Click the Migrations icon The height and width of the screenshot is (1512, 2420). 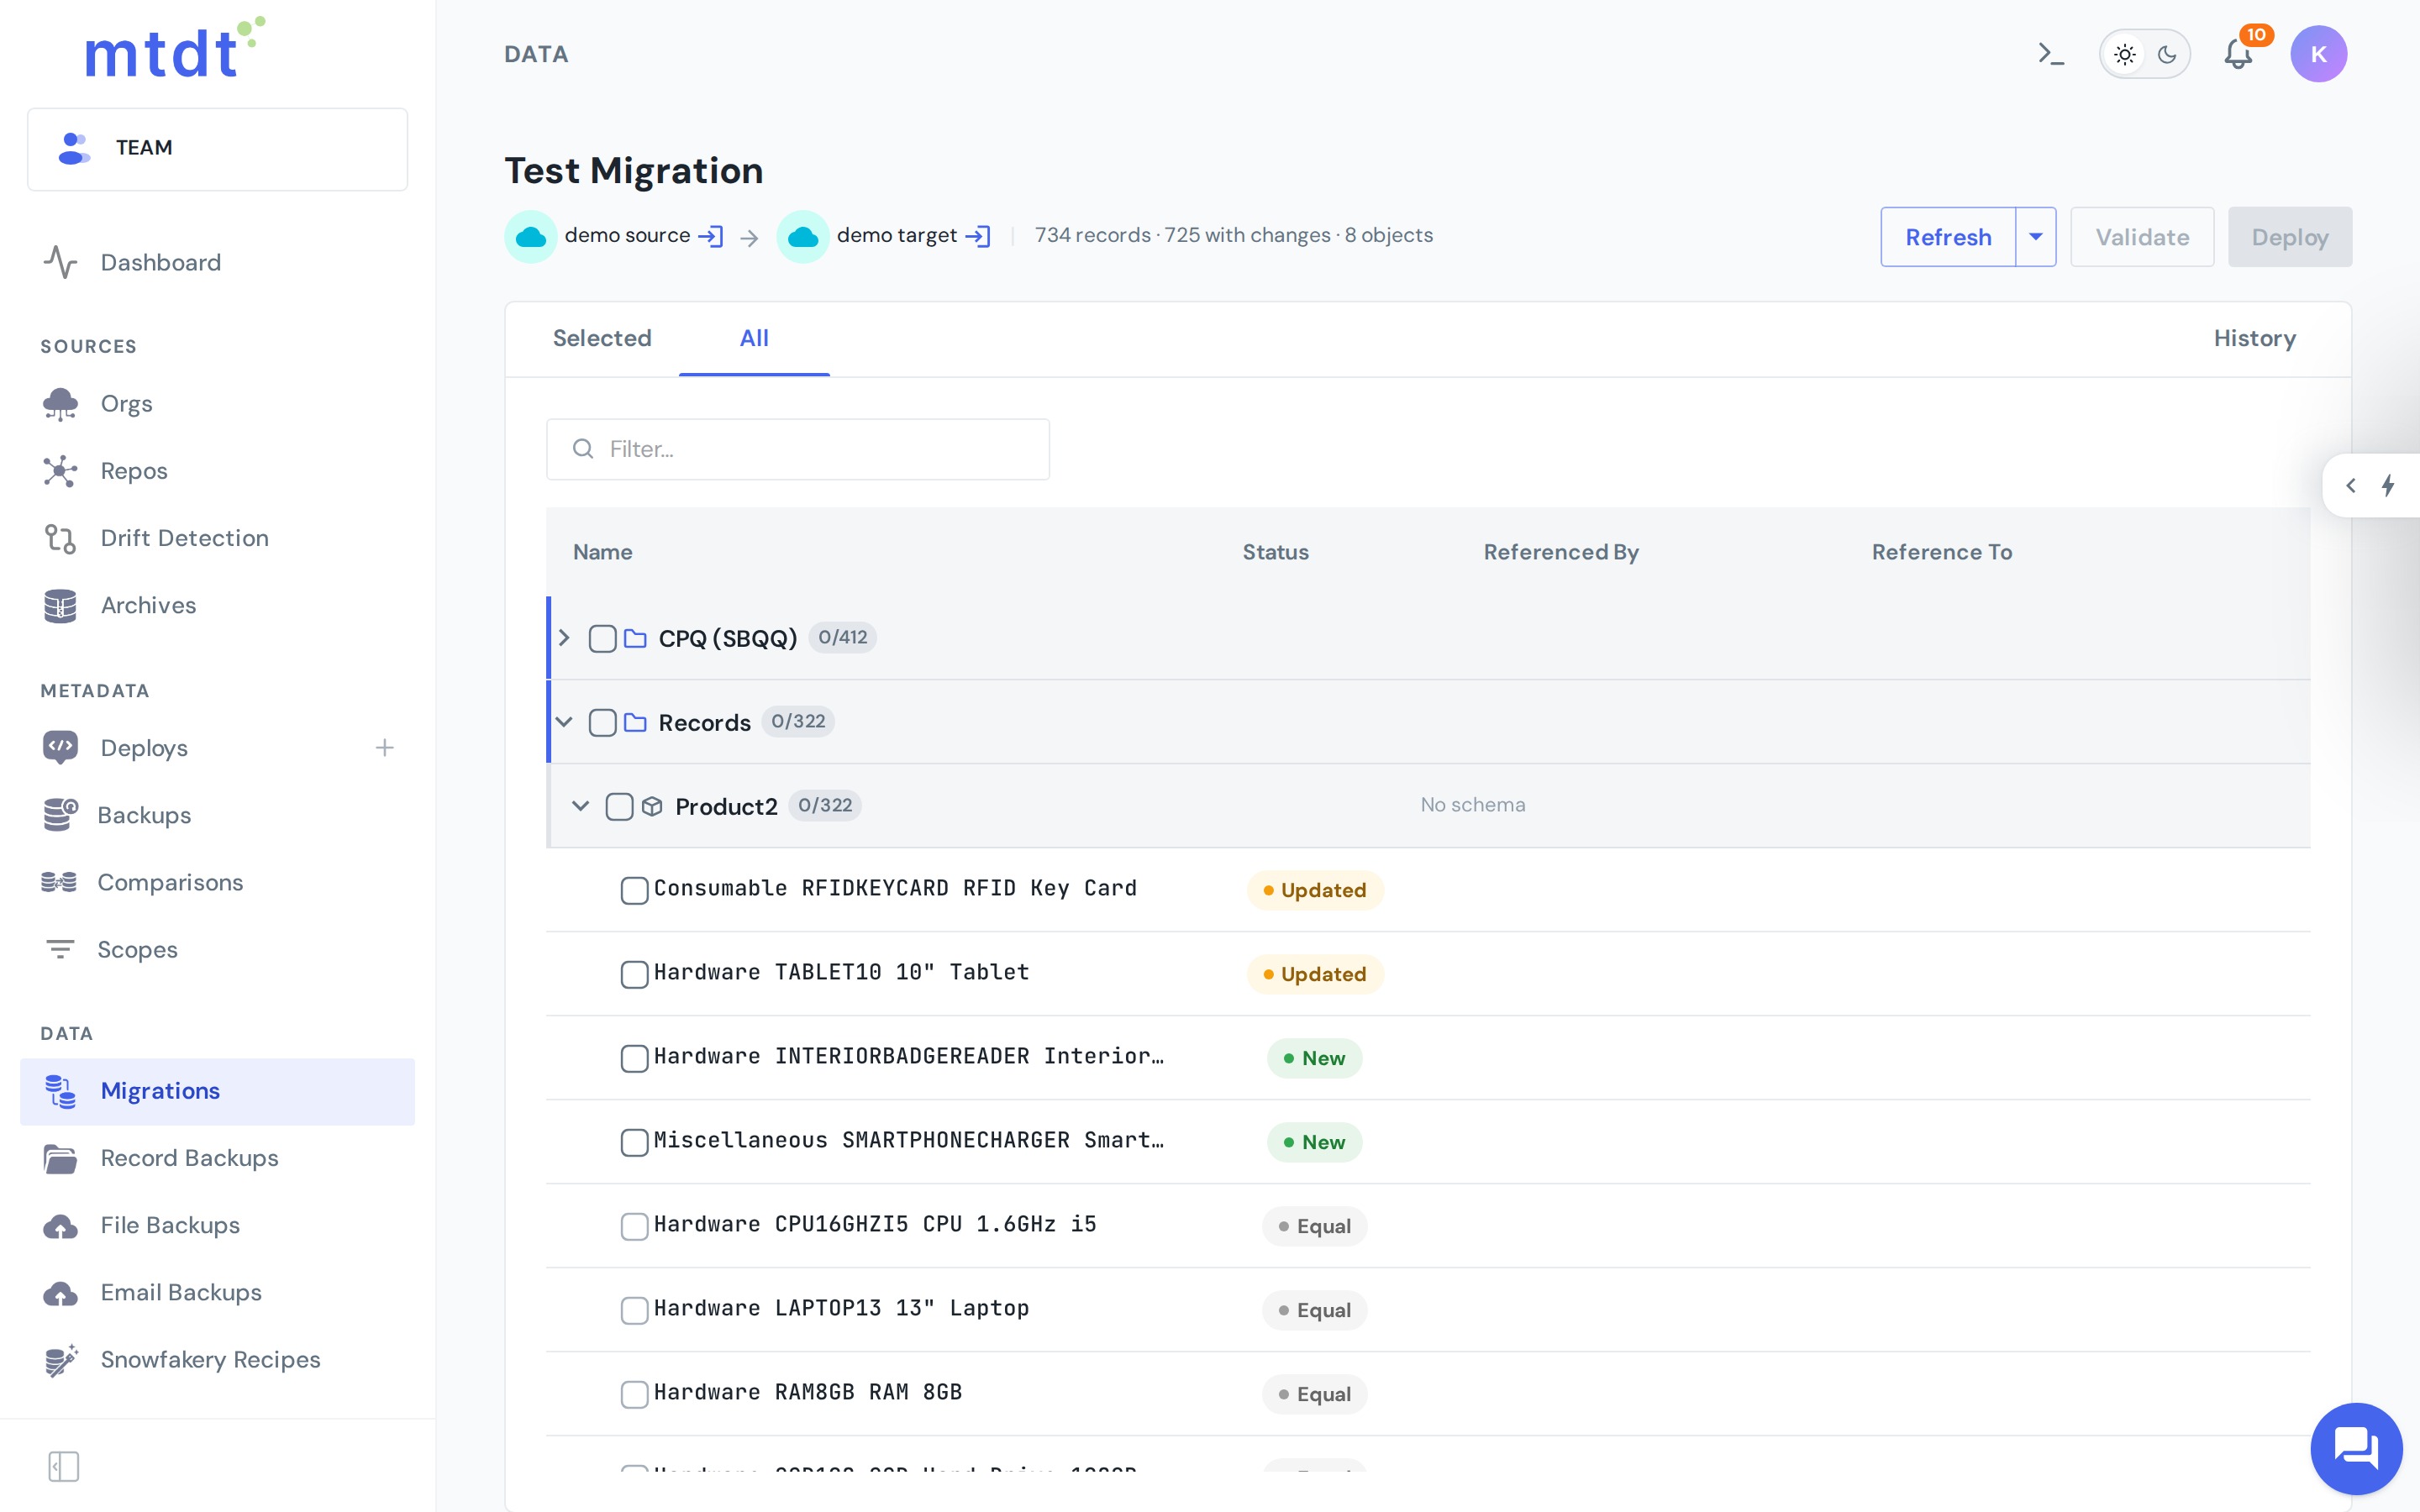pos(60,1091)
